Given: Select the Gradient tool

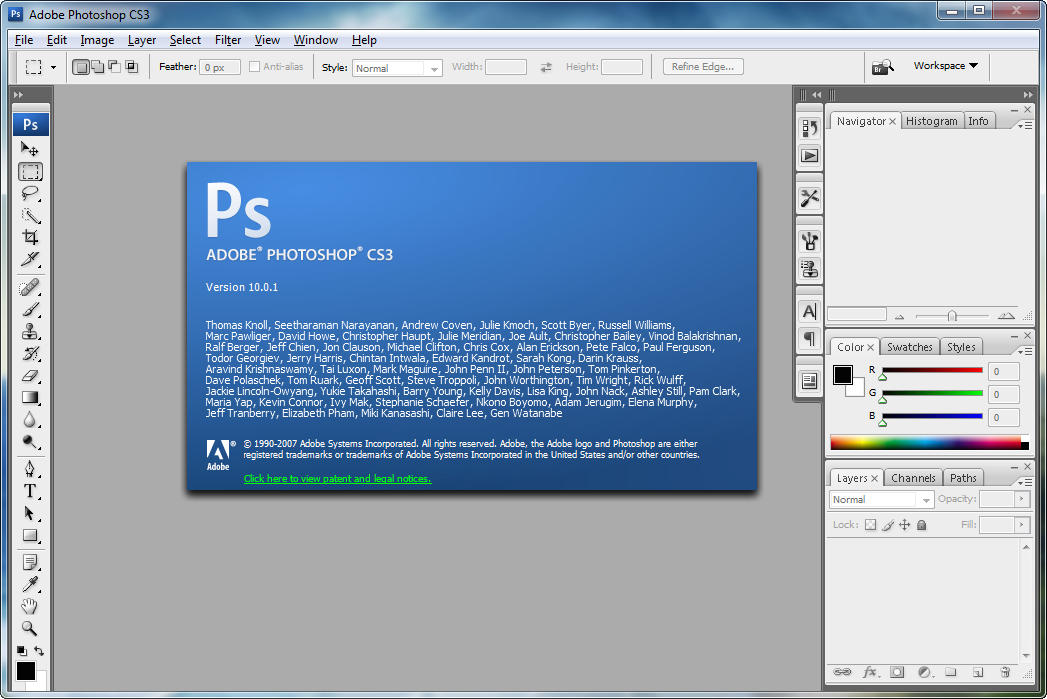Looking at the screenshot, I should (x=30, y=398).
